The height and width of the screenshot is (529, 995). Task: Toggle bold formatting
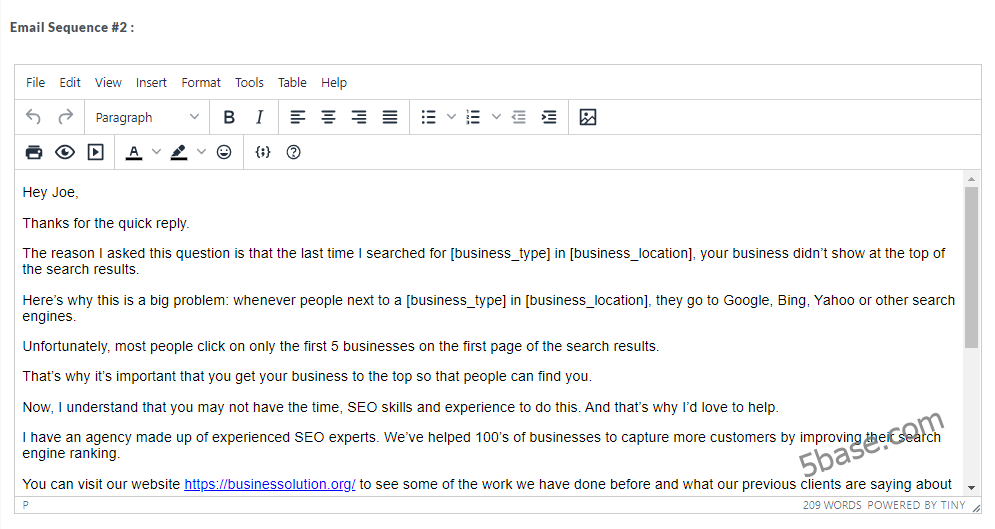(x=229, y=117)
